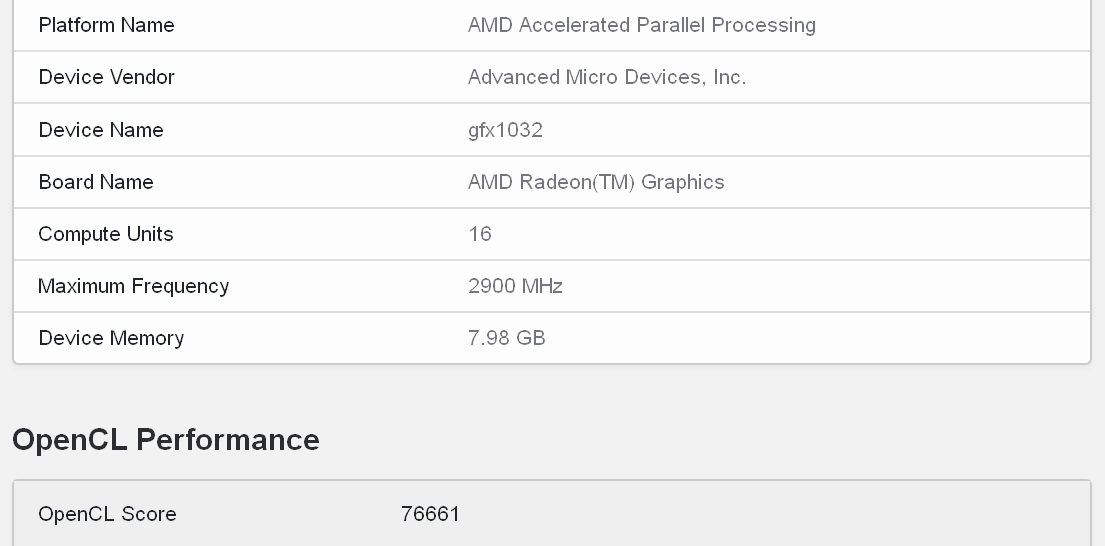
Task: Click the Platform Name label
Action: pos(106,25)
